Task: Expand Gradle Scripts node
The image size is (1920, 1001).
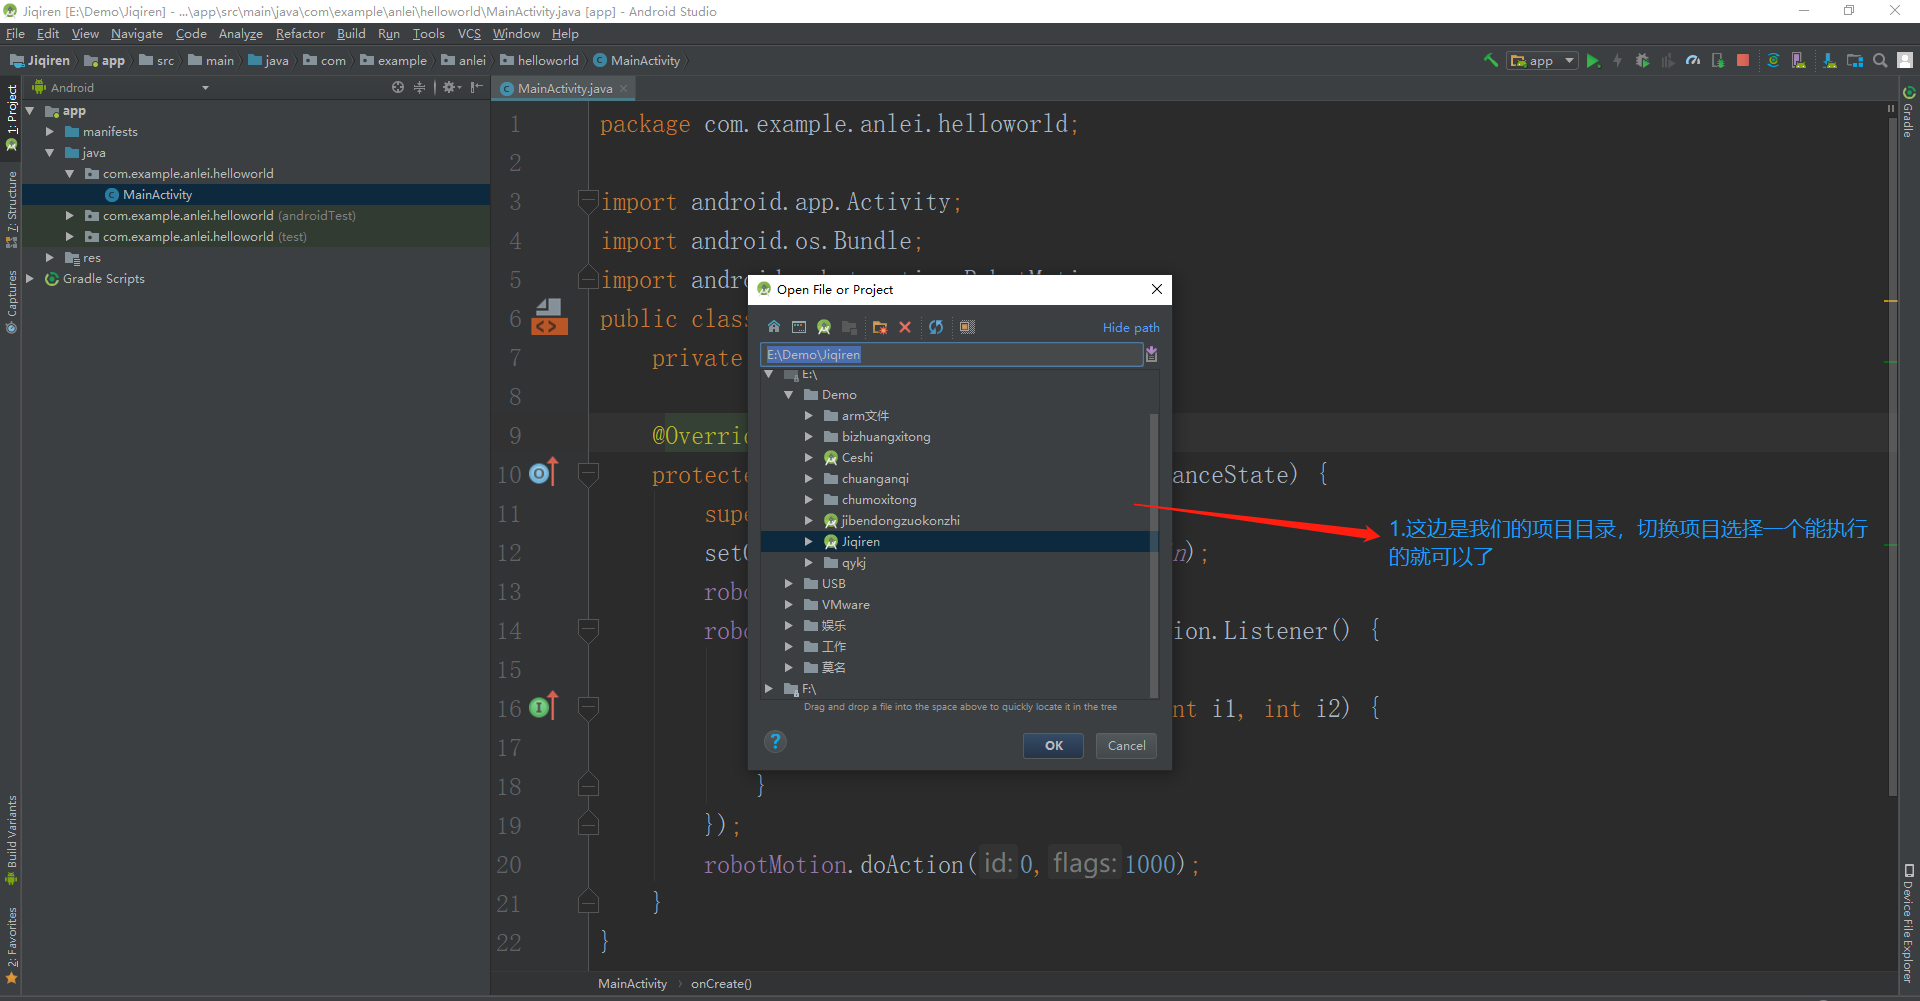Action: click(30, 279)
